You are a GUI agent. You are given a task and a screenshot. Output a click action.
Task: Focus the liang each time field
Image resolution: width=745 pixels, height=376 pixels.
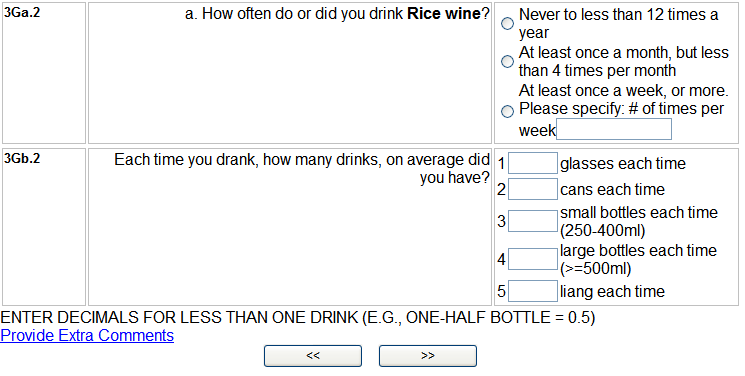point(533,291)
